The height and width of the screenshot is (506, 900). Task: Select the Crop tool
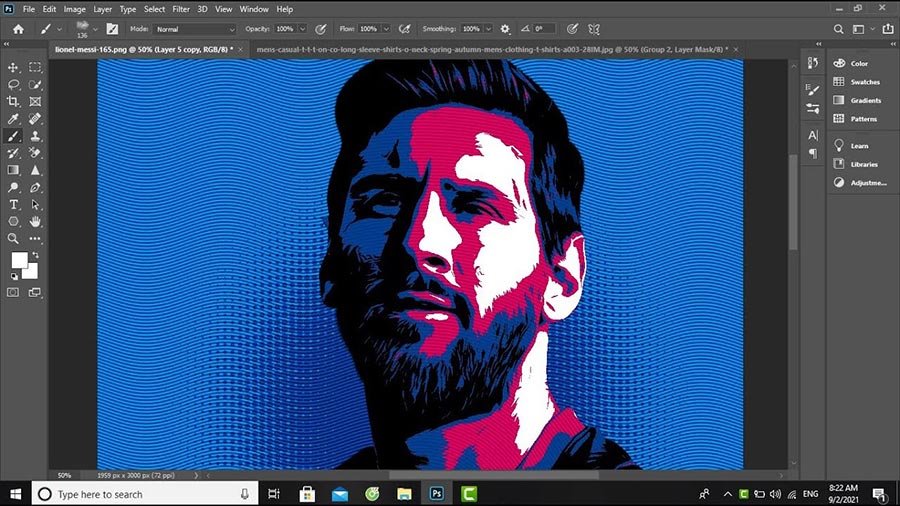tap(13, 102)
